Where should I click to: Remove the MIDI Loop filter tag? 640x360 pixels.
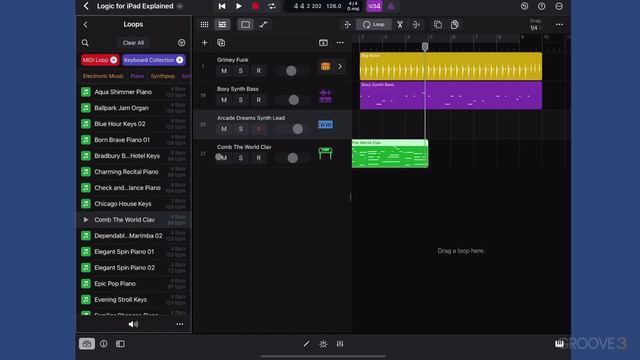[x=113, y=60]
